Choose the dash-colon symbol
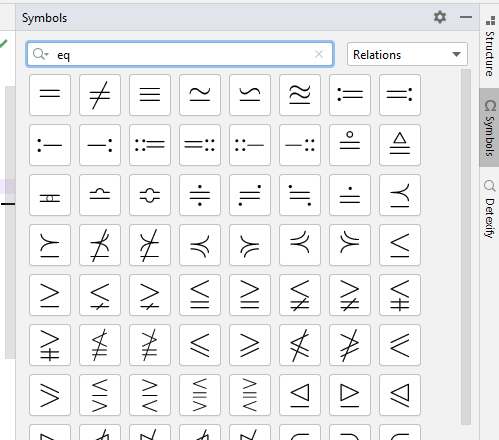The width and height of the screenshot is (499, 440). tap(100, 145)
